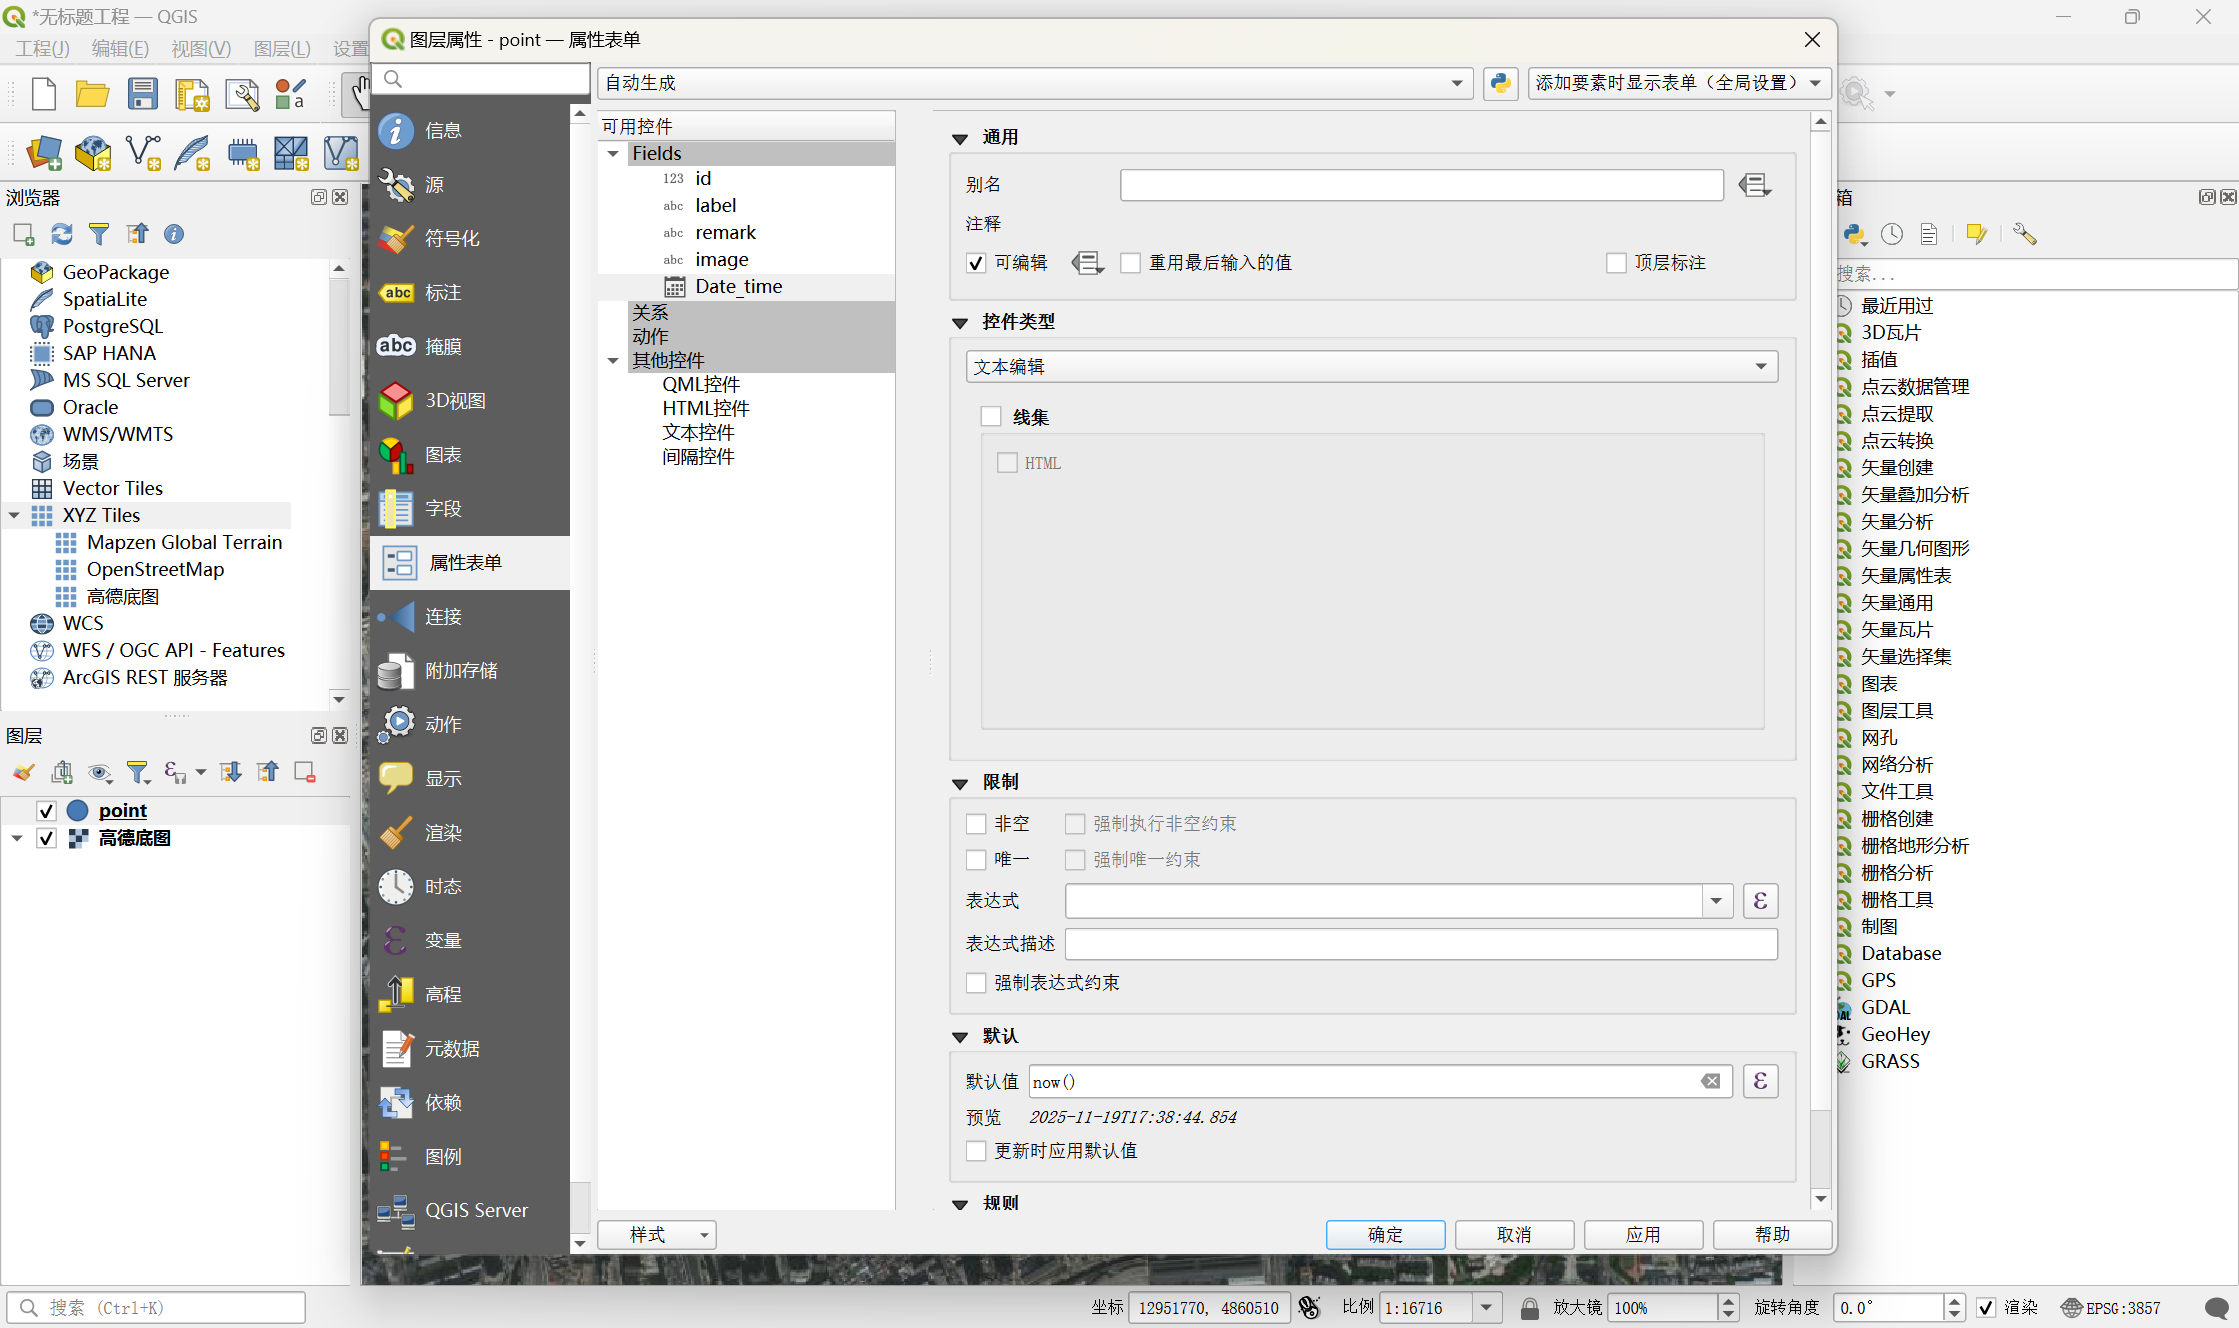
Task: Open the 符号化 symbology section
Action: [452, 238]
